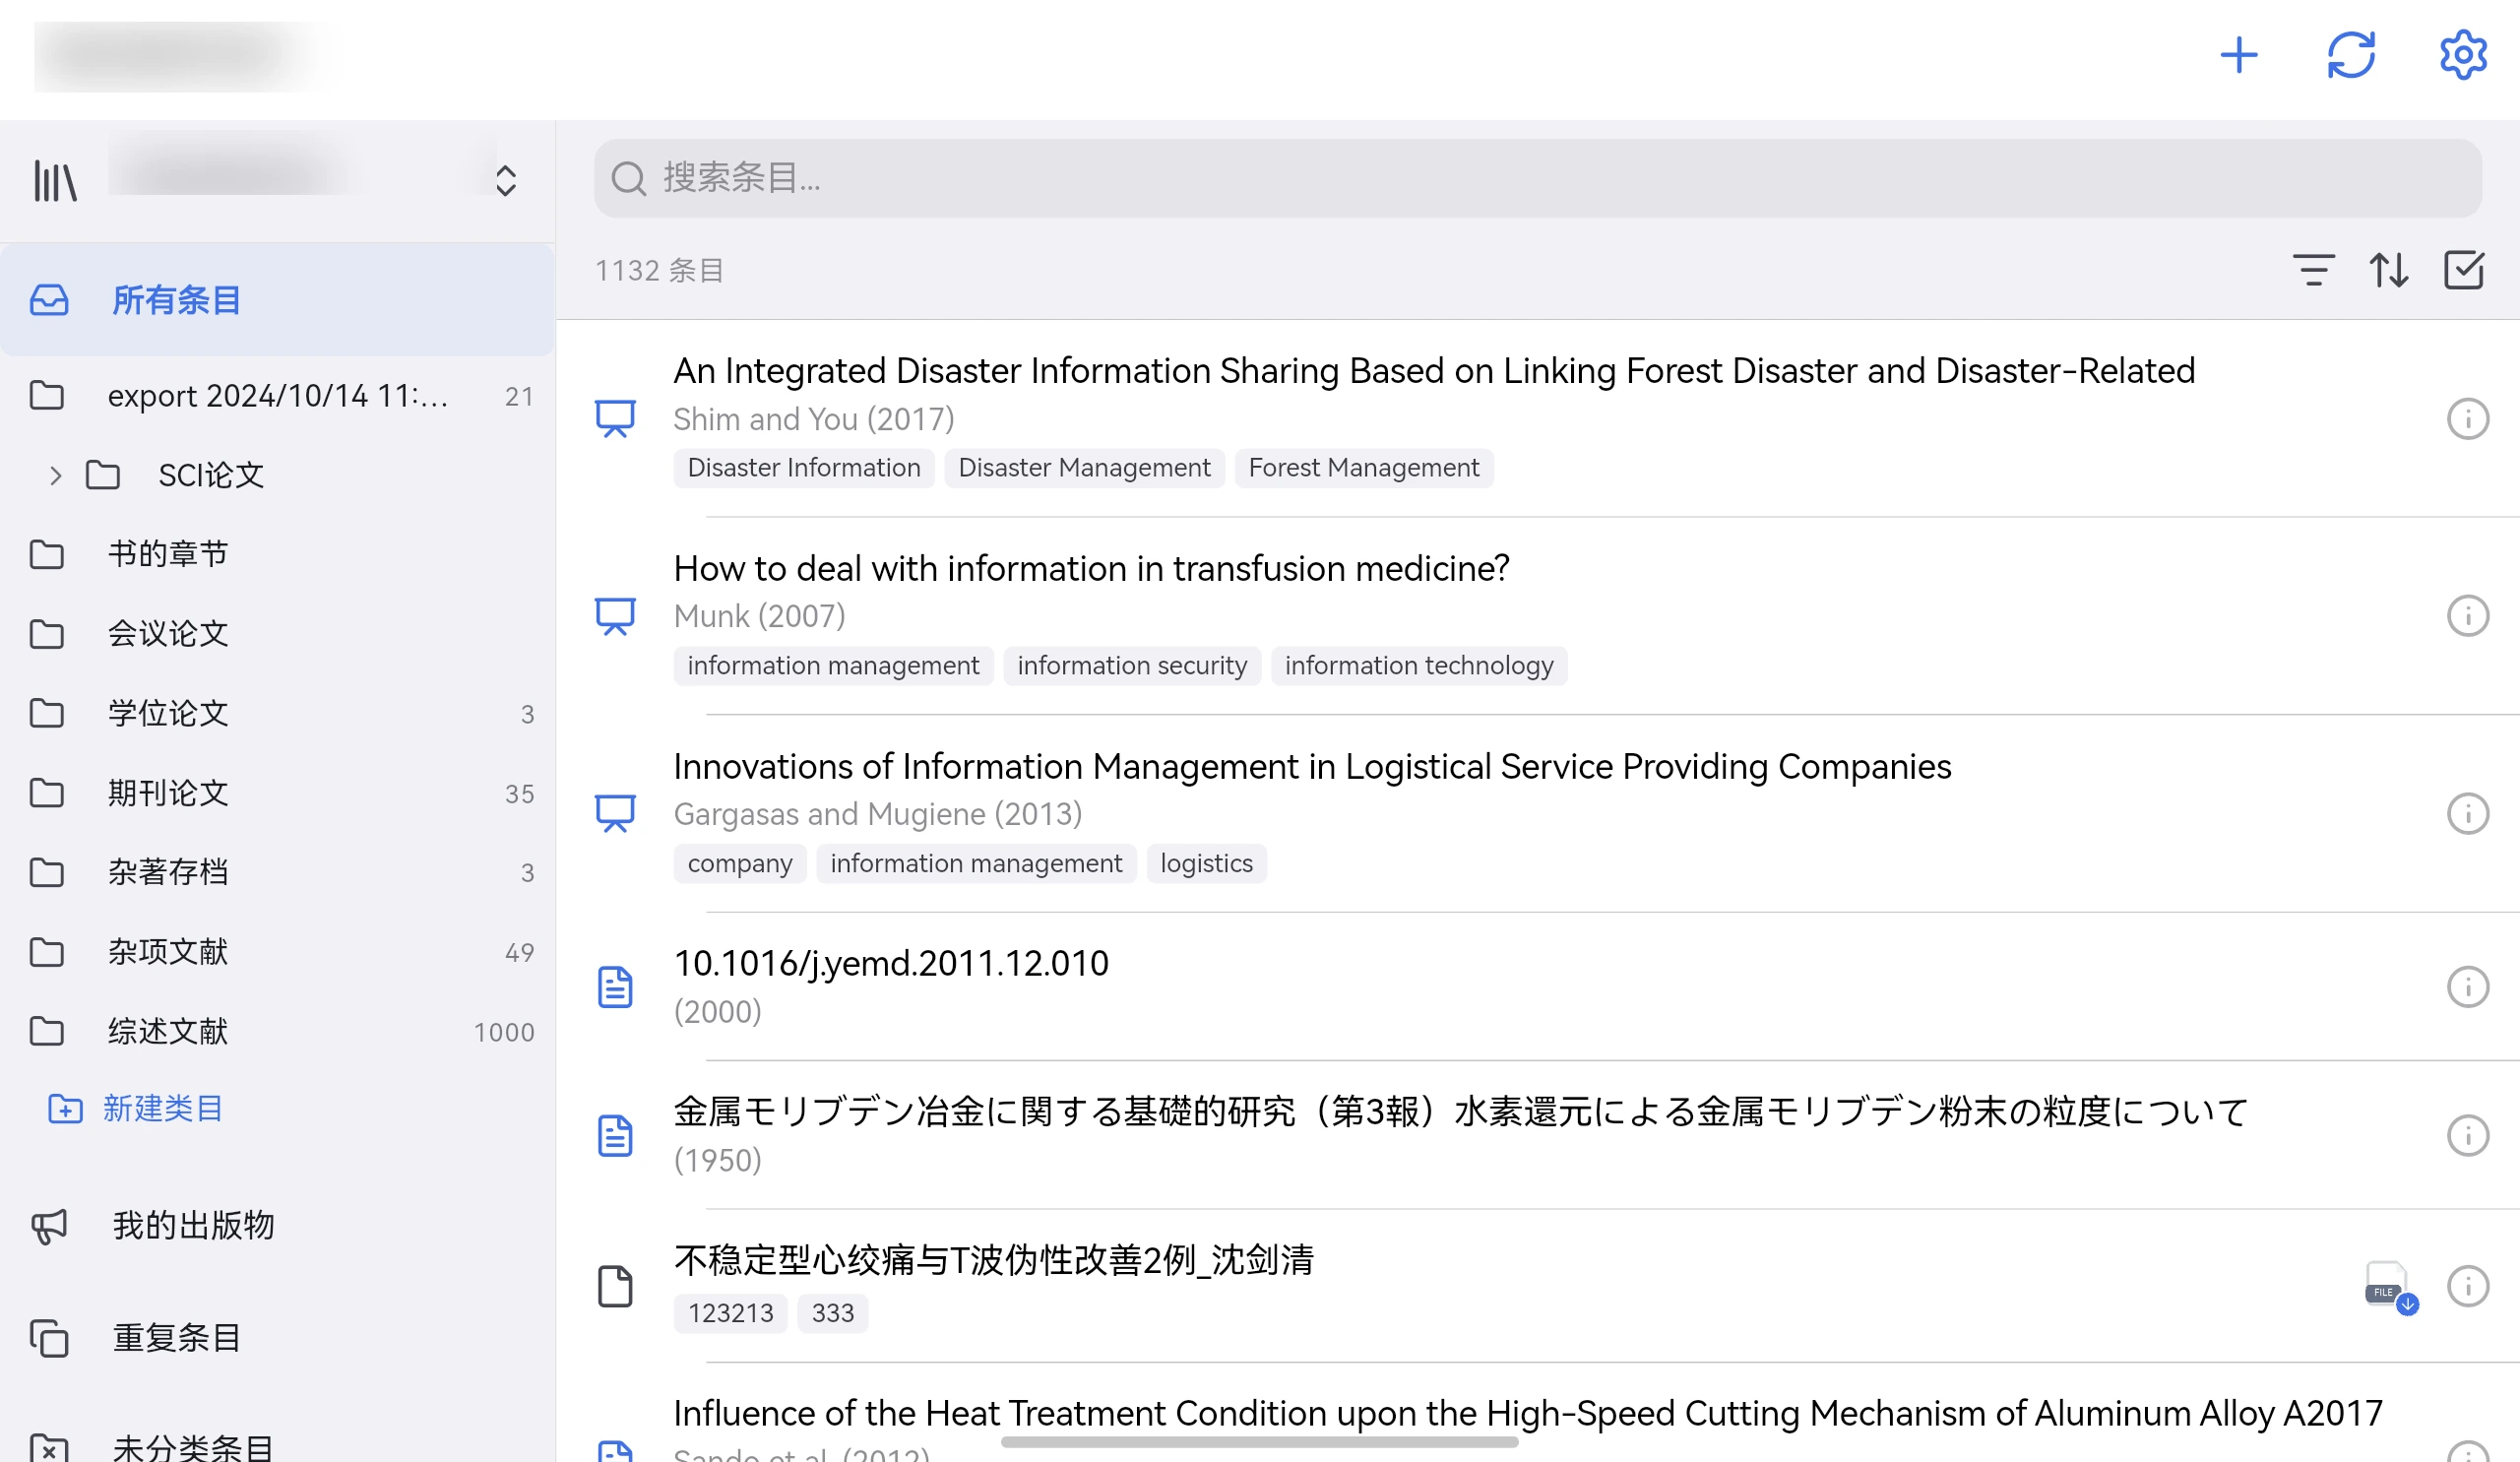The width and height of the screenshot is (2520, 1462).
Task: Open the filter options icon
Action: coord(2313,270)
